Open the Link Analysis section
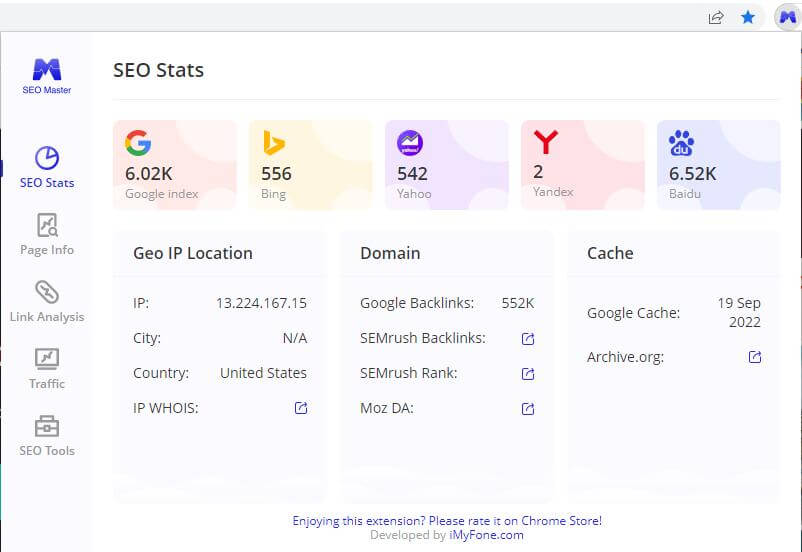Screen dimensions: 802x552 pyautogui.click(x=47, y=302)
